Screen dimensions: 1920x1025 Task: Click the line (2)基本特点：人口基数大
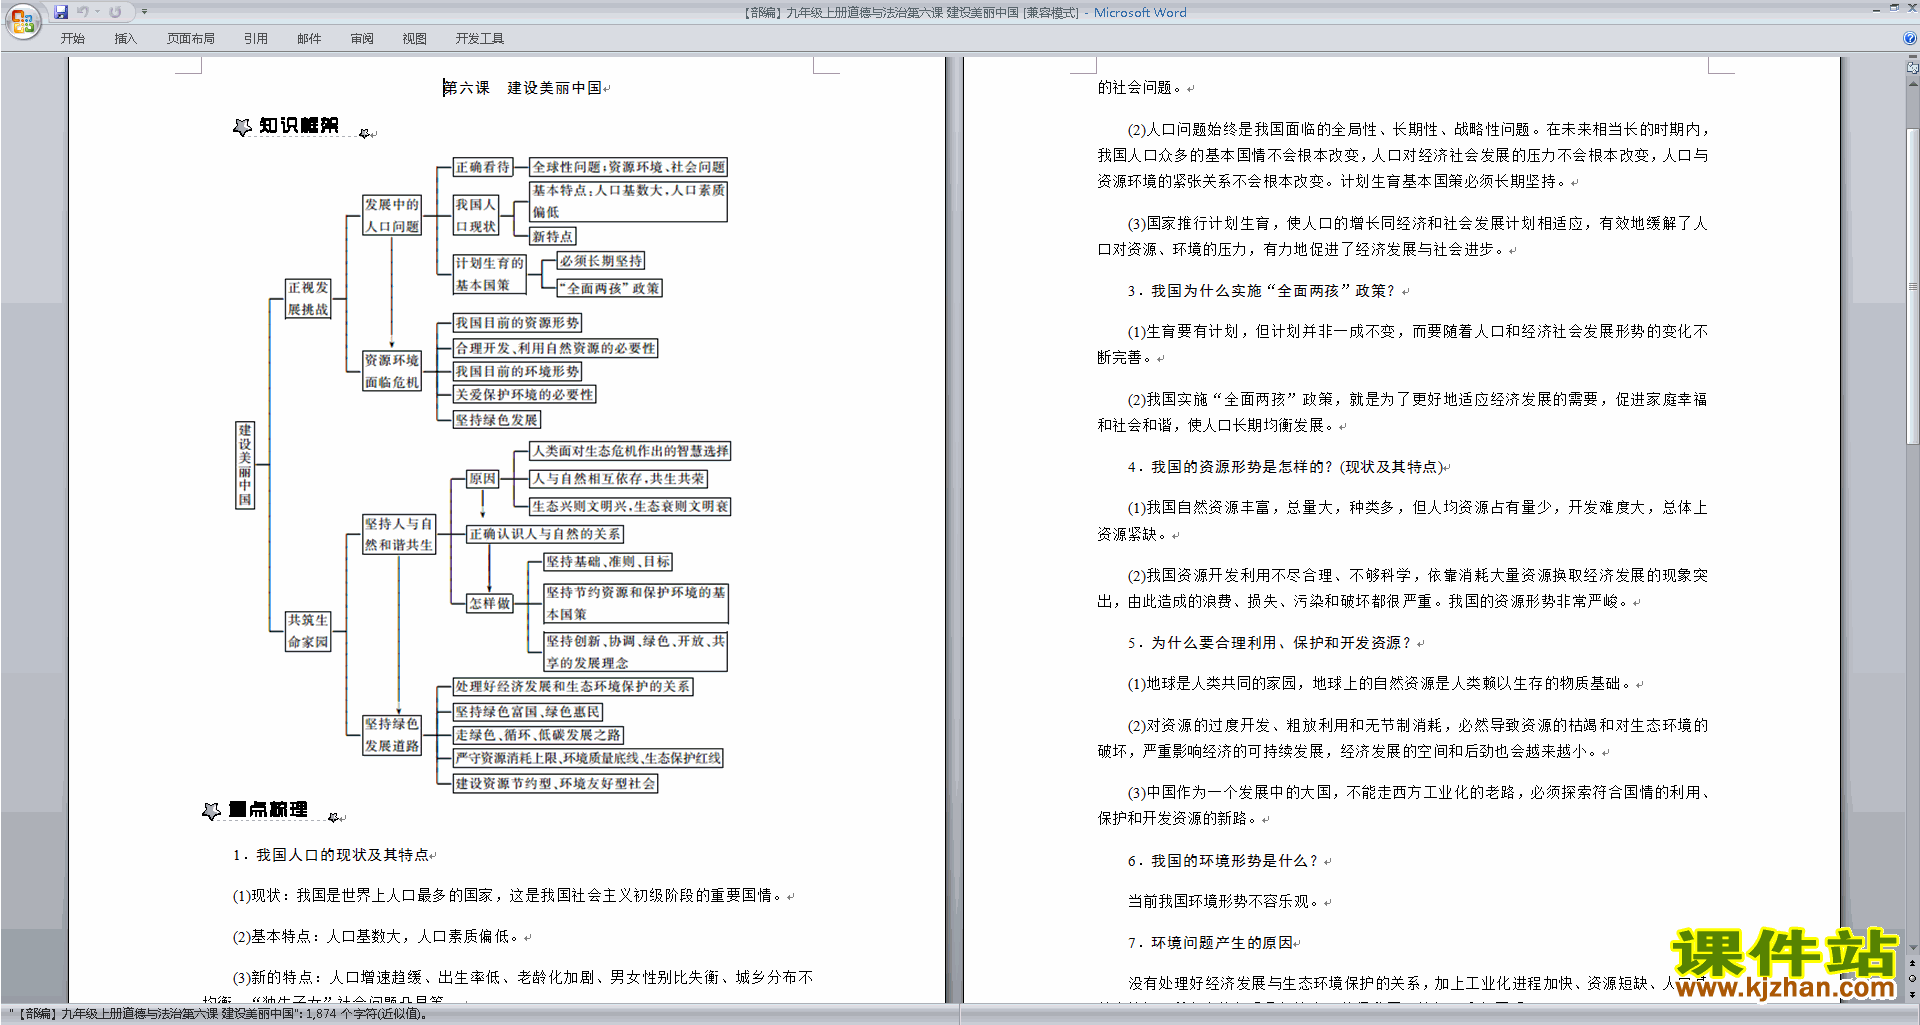click(376, 937)
